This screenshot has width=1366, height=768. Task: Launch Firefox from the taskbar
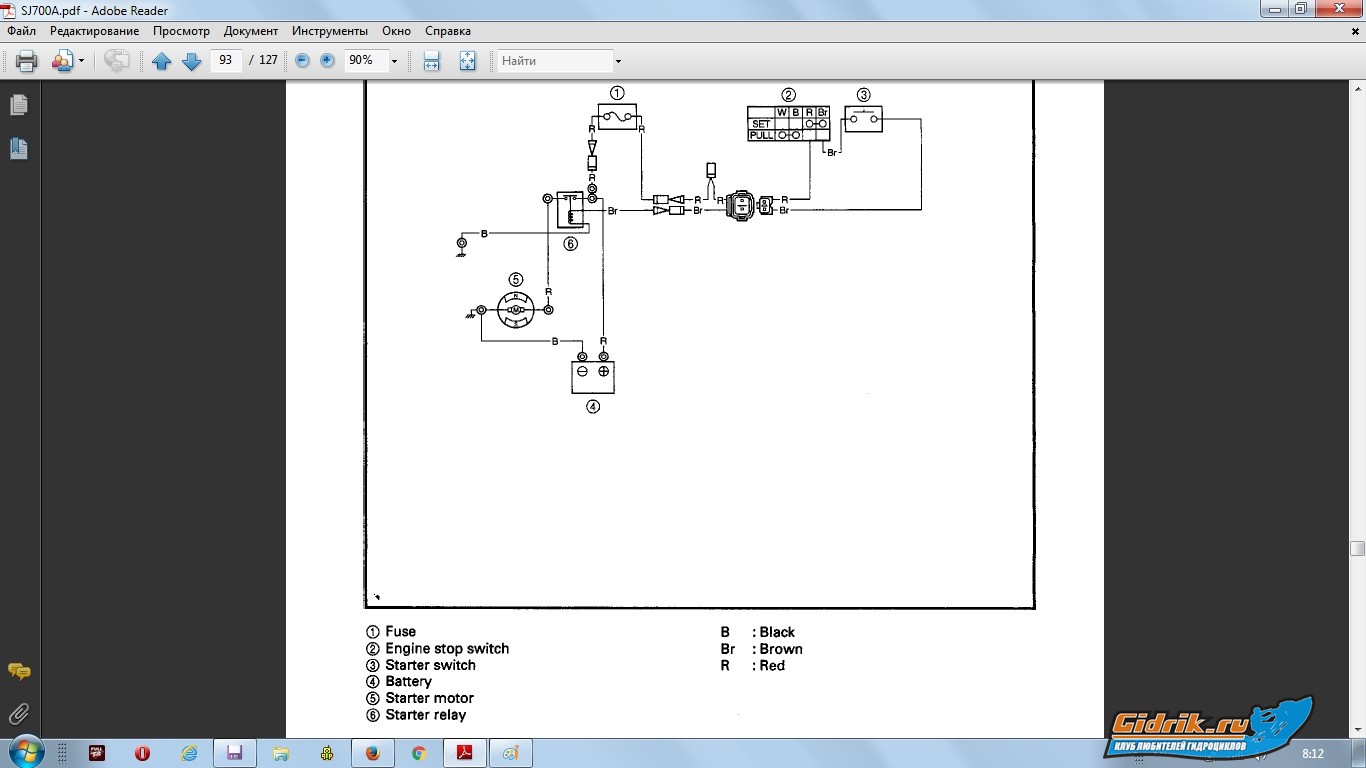tap(373, 753)
